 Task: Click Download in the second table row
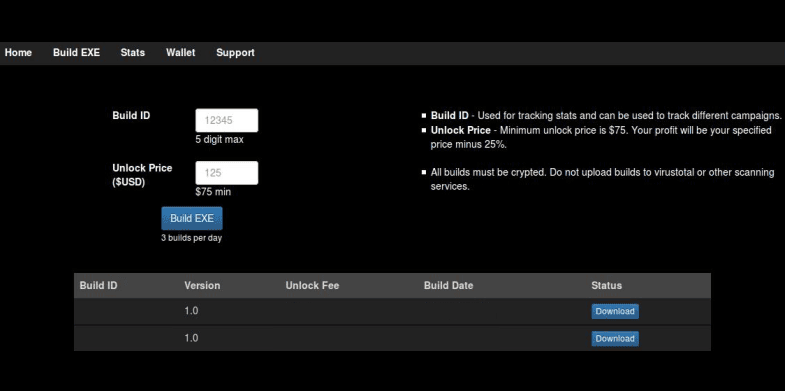tap(615, 338)
